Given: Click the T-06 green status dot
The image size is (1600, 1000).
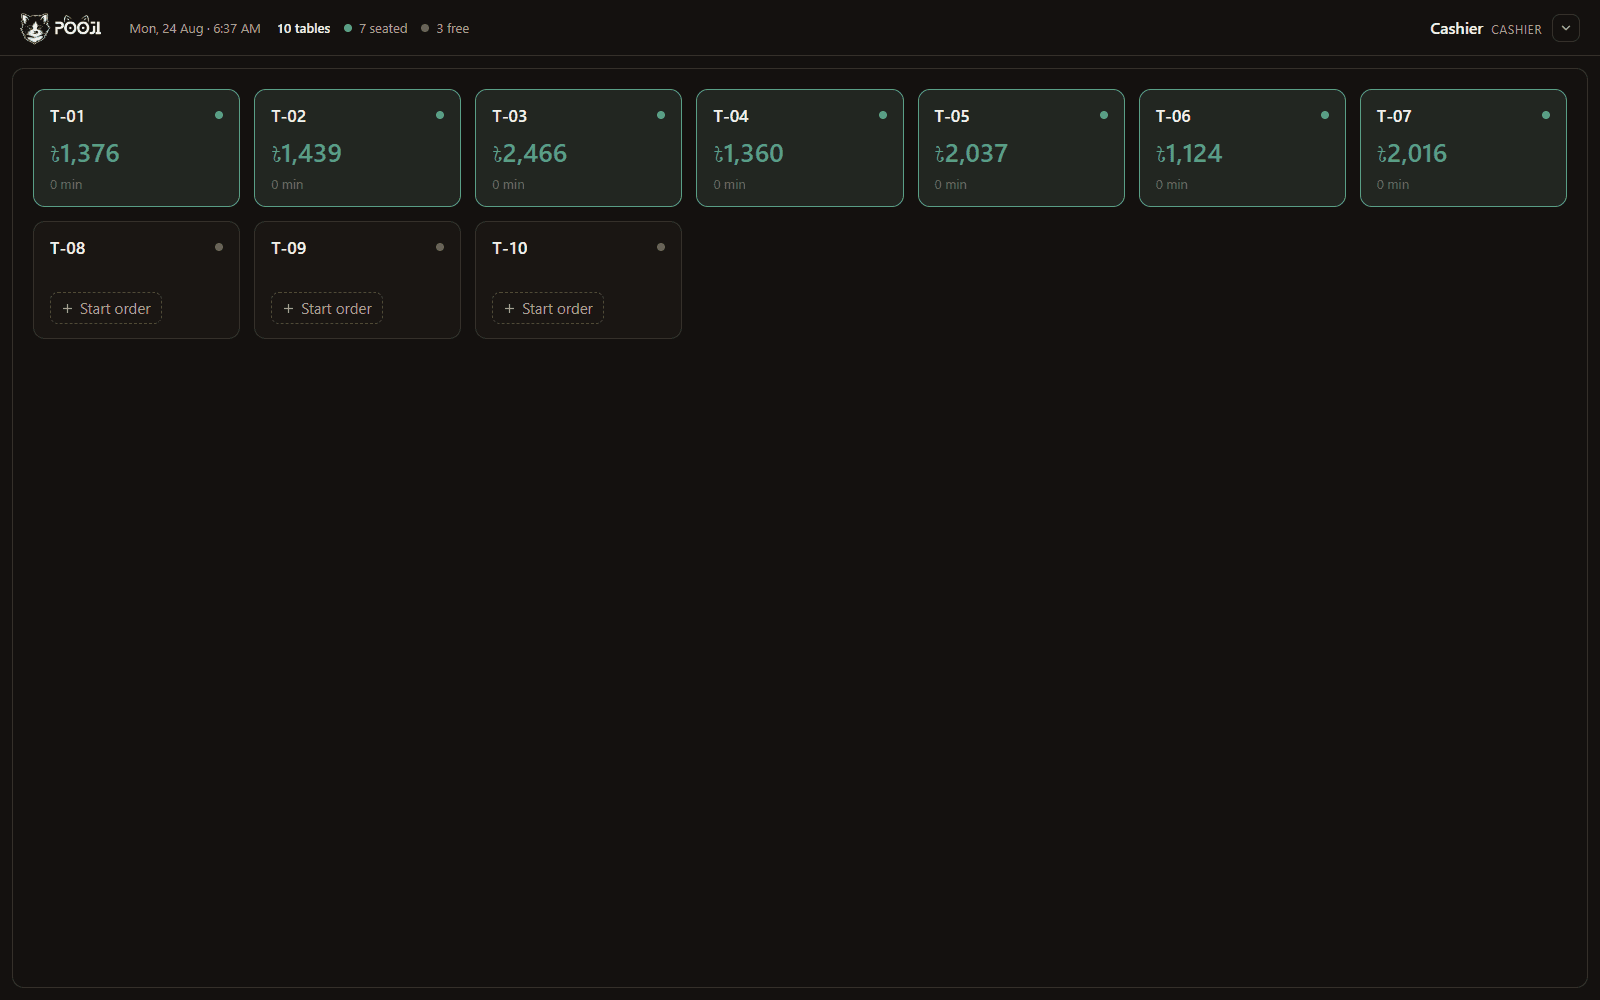Looking at the screenshot, I should point(1325,115).
